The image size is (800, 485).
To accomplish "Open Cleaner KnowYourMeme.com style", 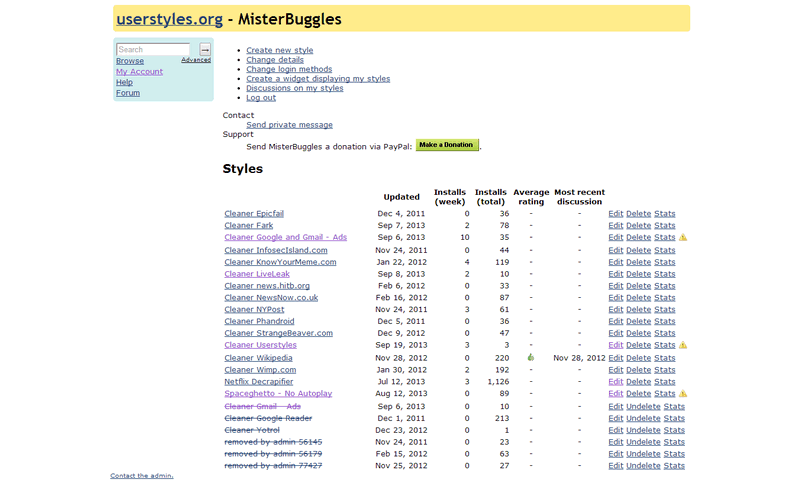I will pos(280,262).
